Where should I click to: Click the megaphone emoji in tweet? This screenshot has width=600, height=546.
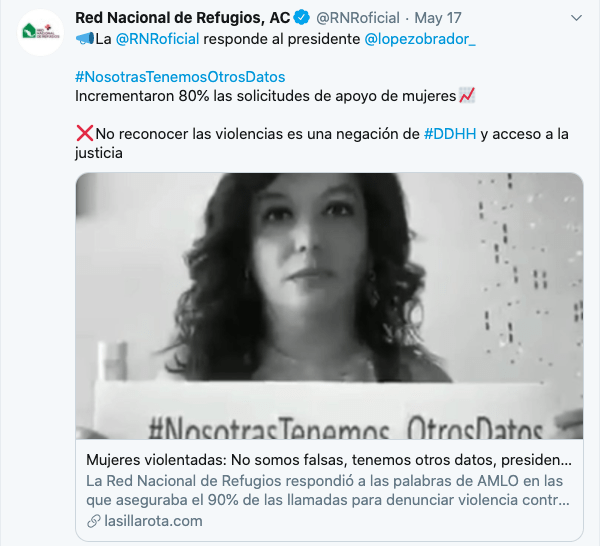(x=85, y=39)
